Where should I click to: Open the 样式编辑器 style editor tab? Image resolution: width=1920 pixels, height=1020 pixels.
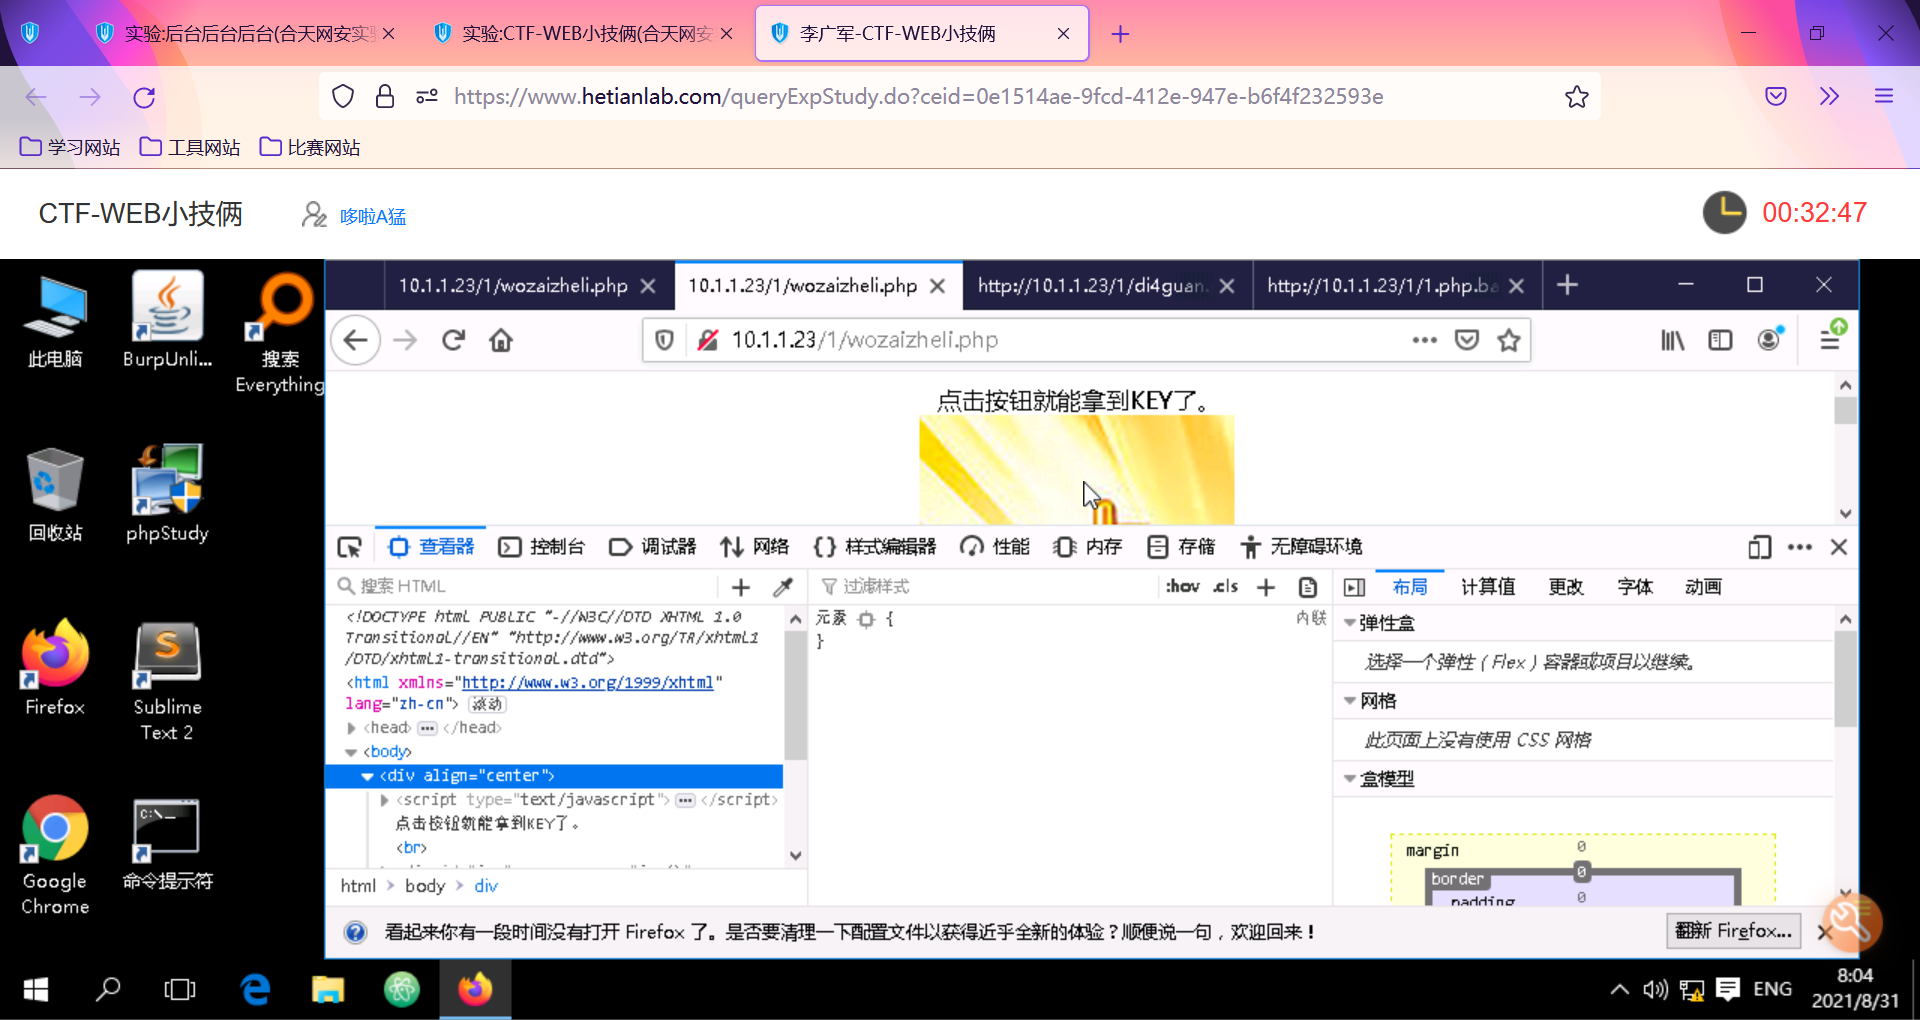coord(875,547)
